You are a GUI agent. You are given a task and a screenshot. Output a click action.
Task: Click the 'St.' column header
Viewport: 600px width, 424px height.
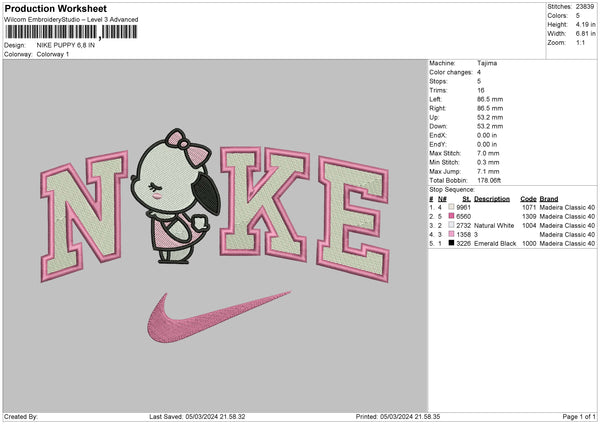tap(466, 199)
